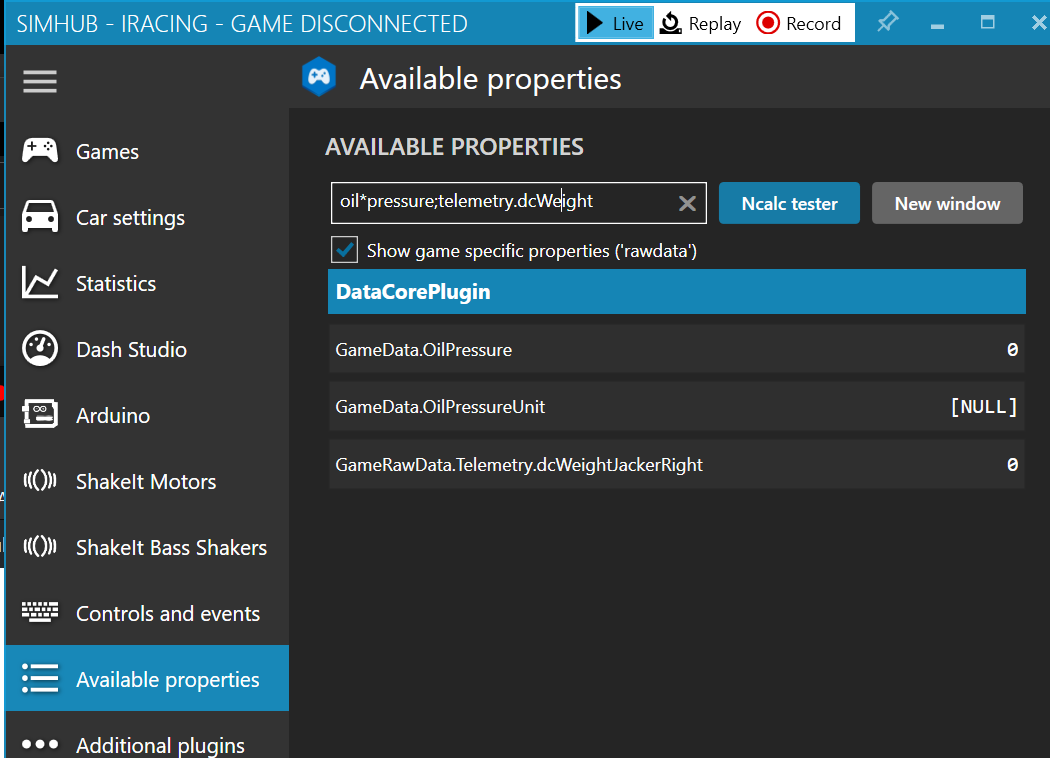Open the Car settings label
Screen dimensions: 1050x758
coord(131,218)
